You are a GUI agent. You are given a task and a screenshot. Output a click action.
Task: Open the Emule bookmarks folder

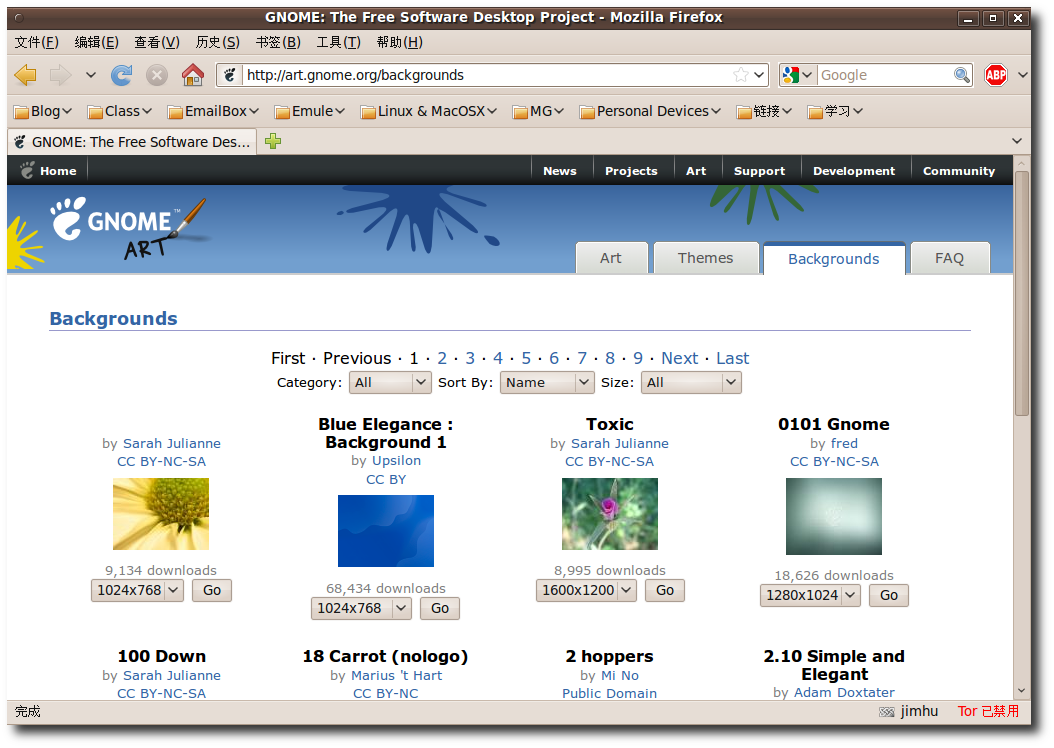coord(310,111)
